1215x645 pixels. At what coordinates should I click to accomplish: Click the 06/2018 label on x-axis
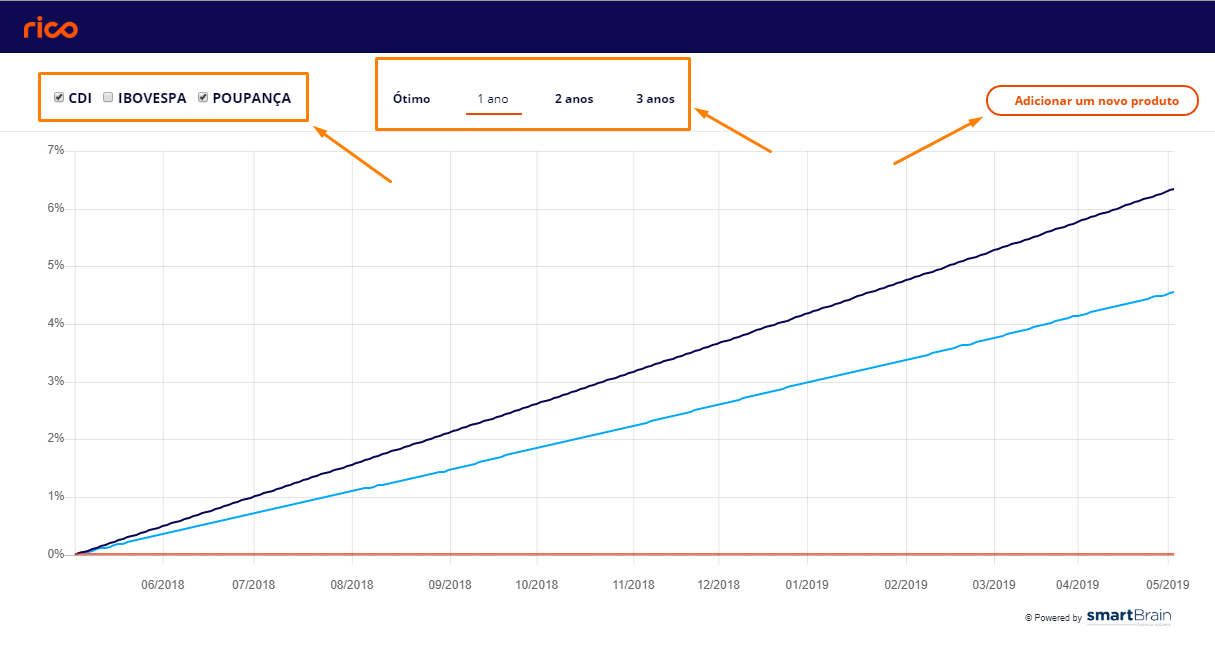pyautogui.click(x=163, y=585)
